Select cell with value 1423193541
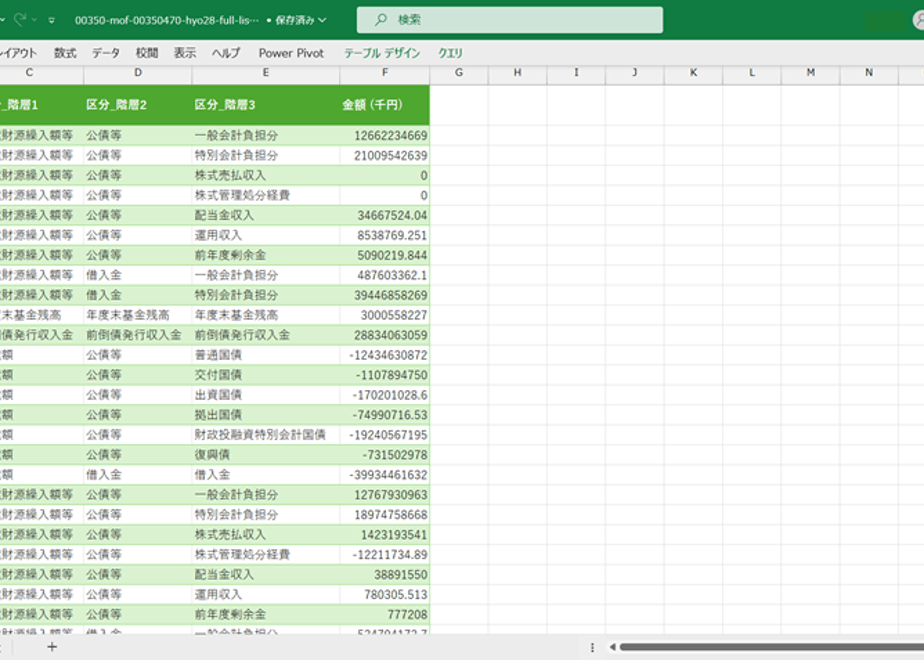The height and width of the screenshot is (660, 924). 385,535
